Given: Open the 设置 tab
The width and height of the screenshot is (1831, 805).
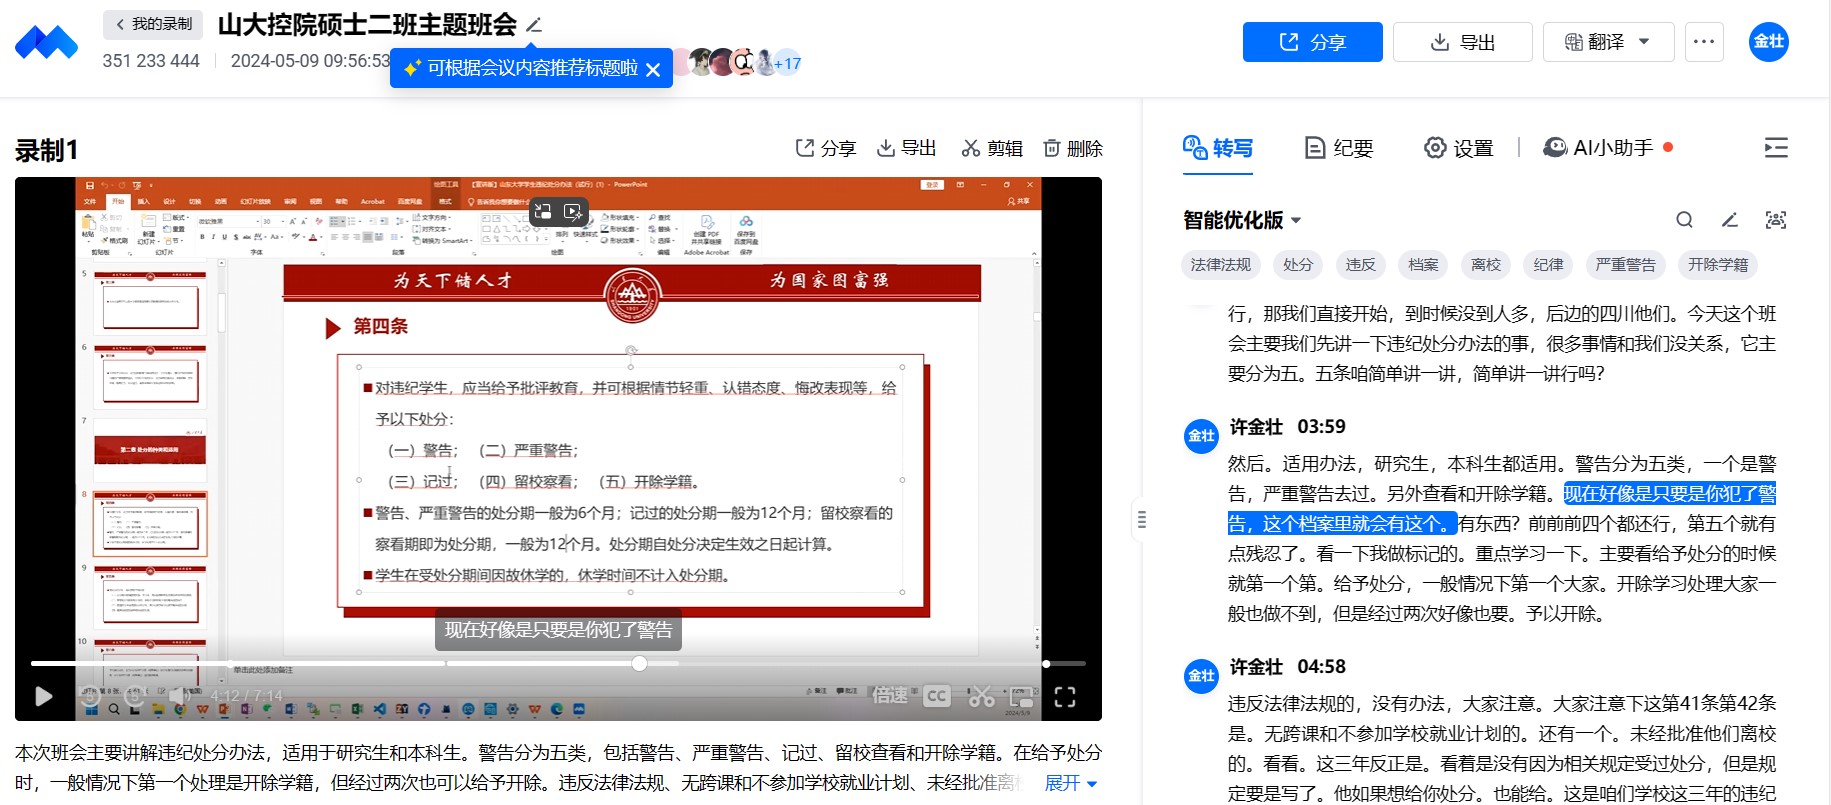Looking at the screenshot, I should [1458, 148].
